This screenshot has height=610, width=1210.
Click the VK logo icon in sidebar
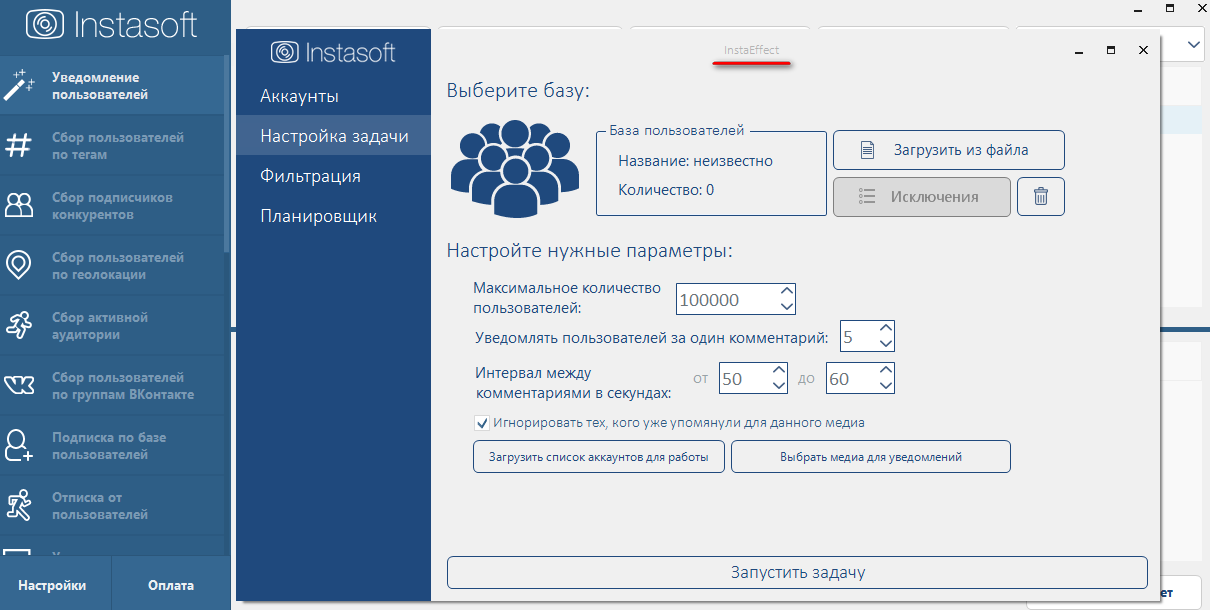tap(19, 385)
